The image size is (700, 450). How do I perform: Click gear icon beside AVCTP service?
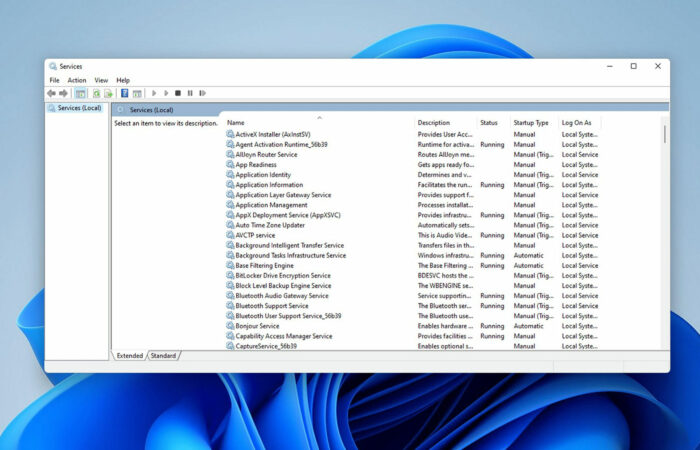(x=230, y=235)
